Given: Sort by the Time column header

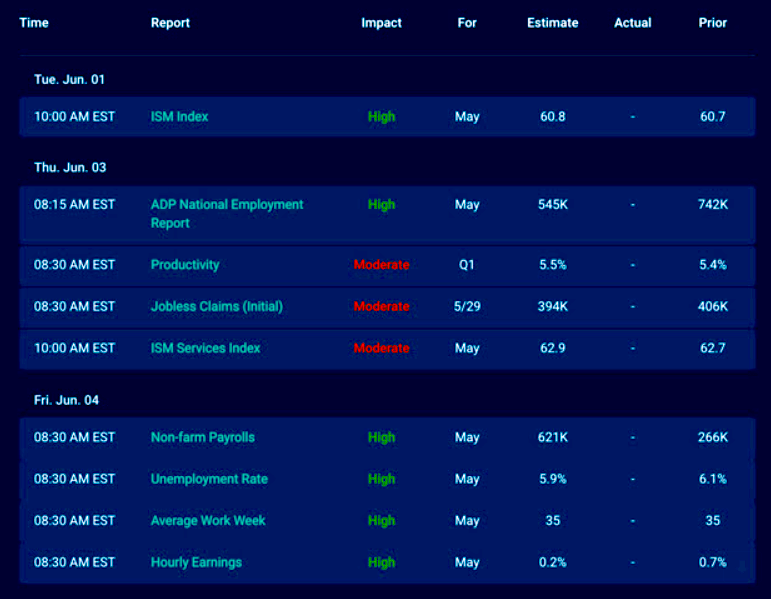Looking at the screenshot, I should [34, 22].
